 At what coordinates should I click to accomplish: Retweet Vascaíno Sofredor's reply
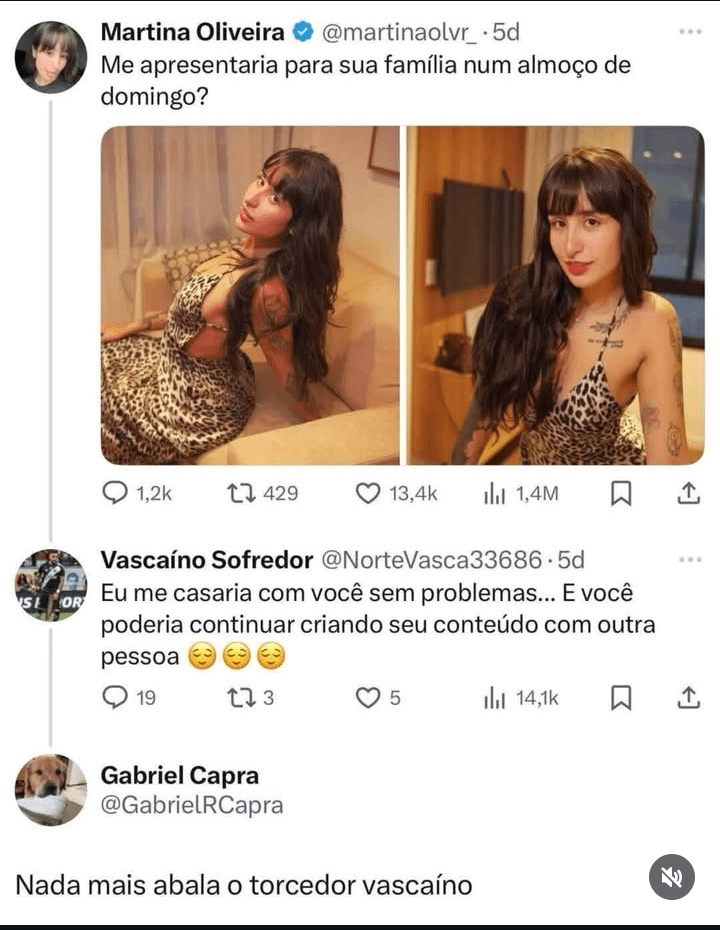[x=241, y=697]
